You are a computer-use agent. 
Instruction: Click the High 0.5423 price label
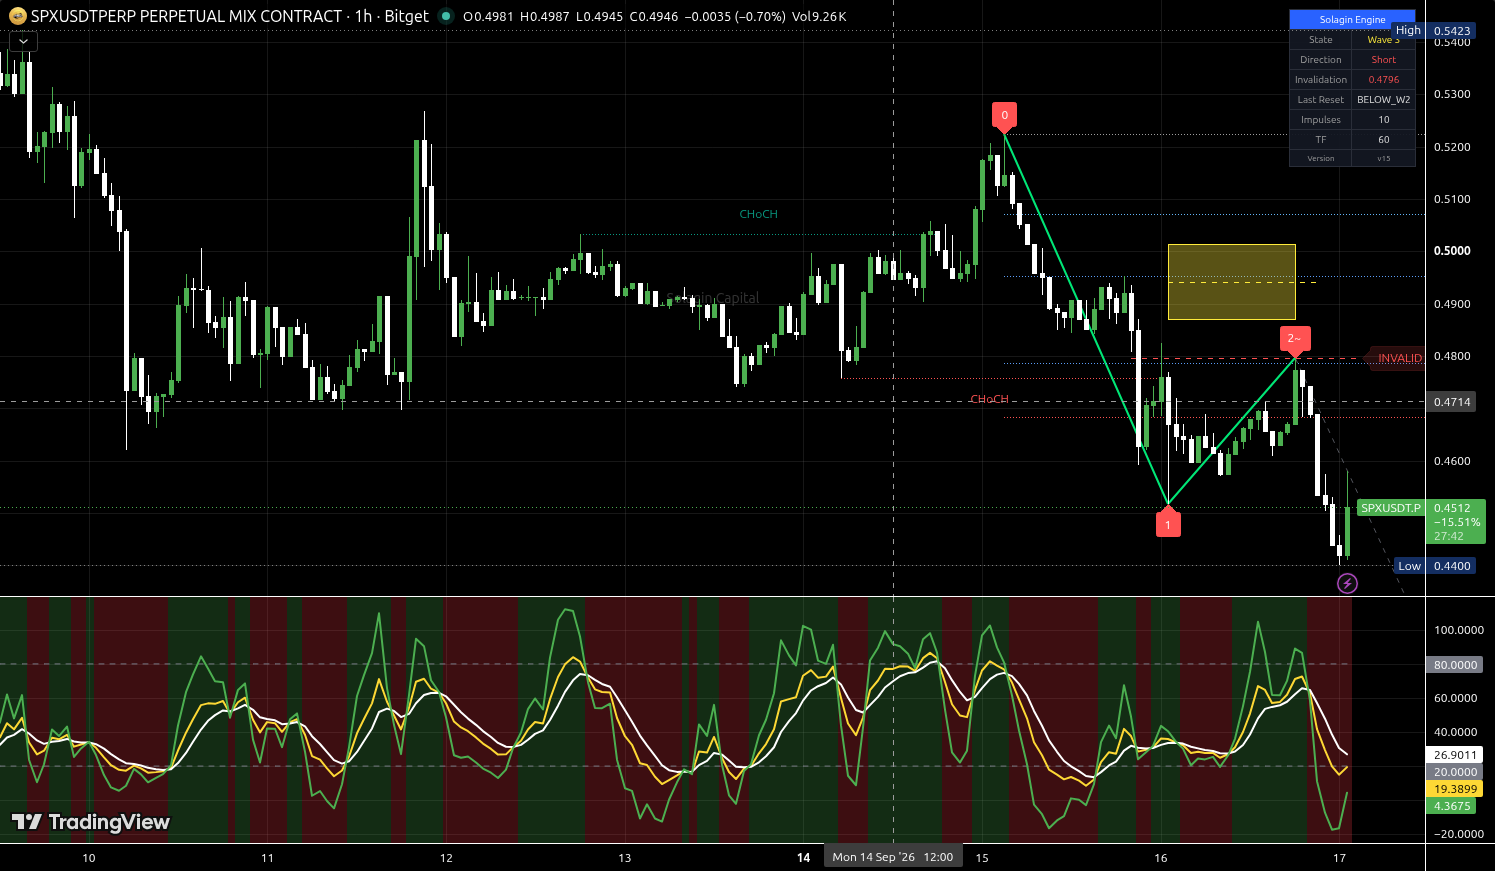tap(1434, 31)
